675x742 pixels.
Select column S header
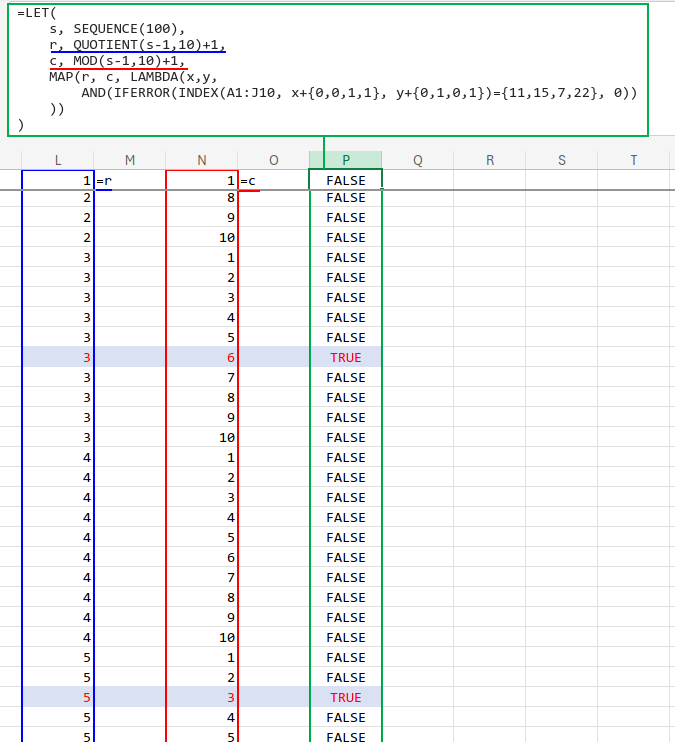(562, 160)
